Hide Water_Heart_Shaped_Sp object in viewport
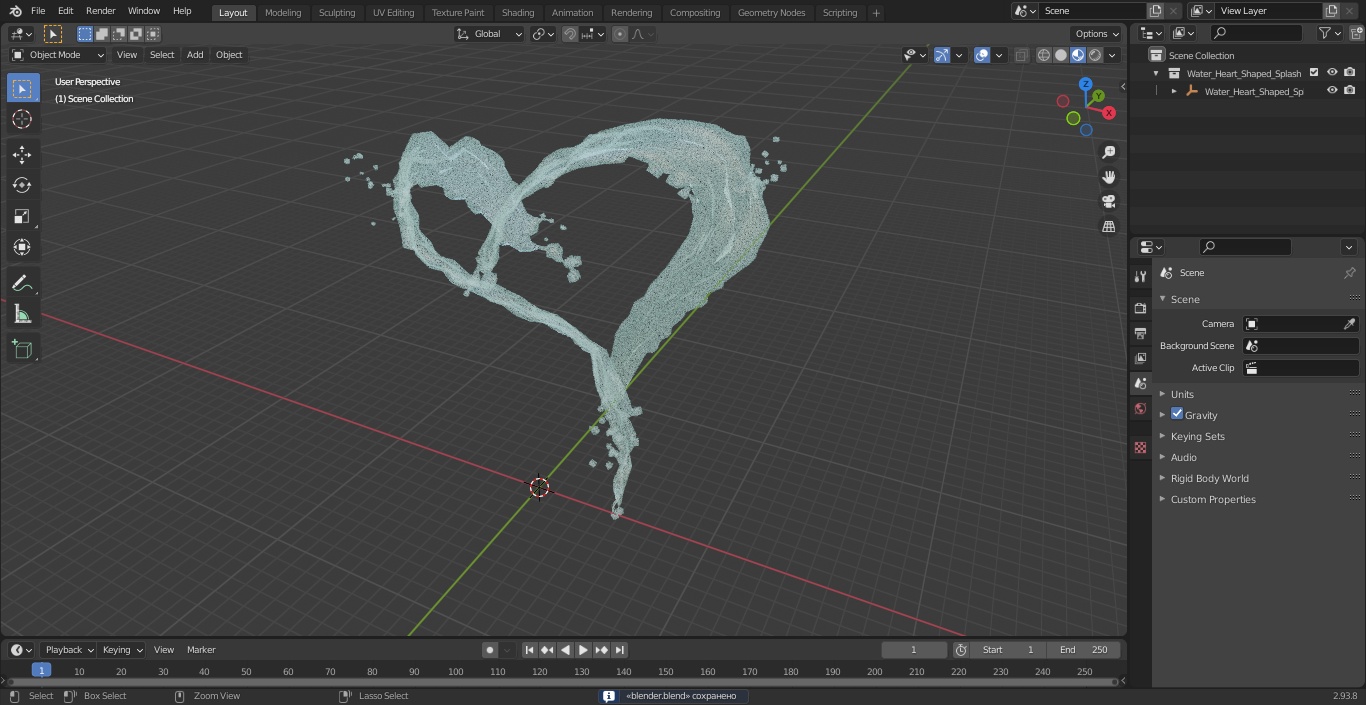The image size is (1366, 705). (x=1332, y=91)
